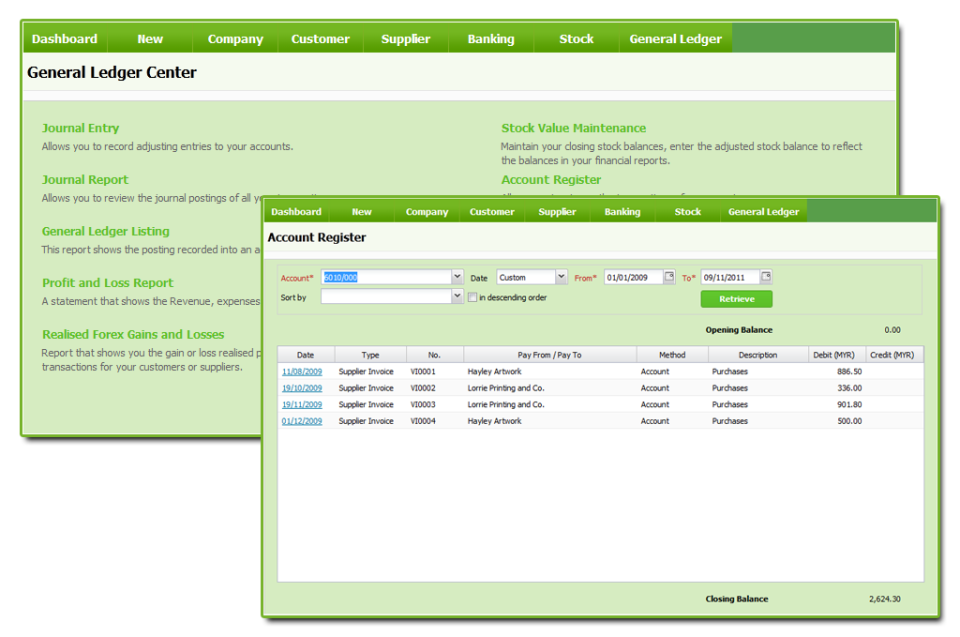View the Profit and Loss Report
This screenshot has width=960, height=637.
[107, 283]
